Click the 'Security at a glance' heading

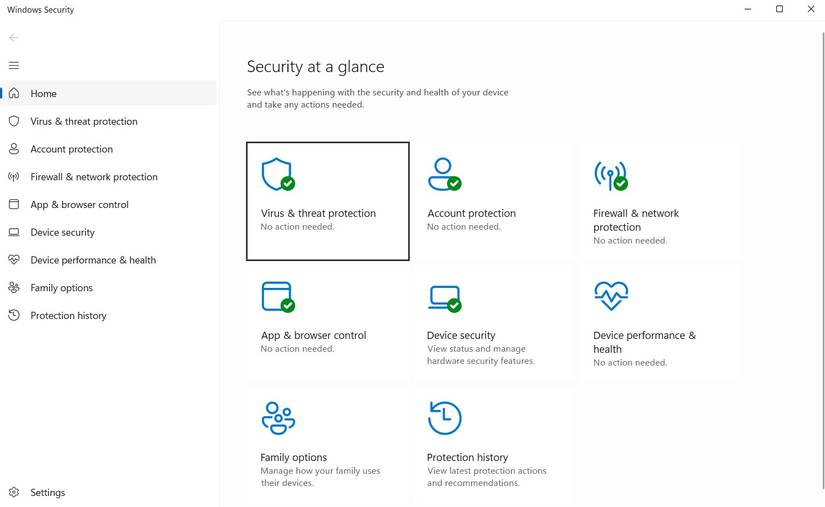[316, 67]
